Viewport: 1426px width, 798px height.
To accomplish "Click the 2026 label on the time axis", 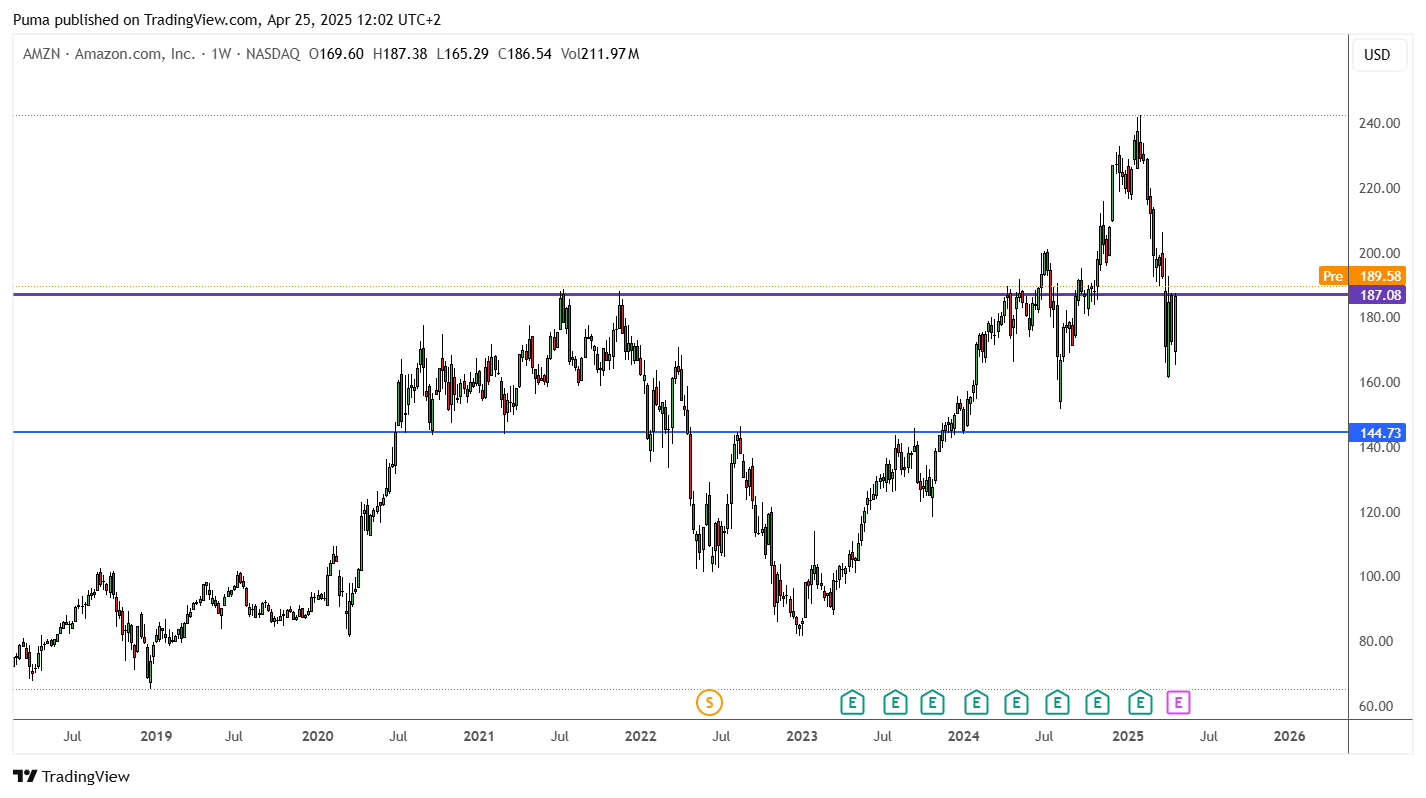I will point(1289,737).
